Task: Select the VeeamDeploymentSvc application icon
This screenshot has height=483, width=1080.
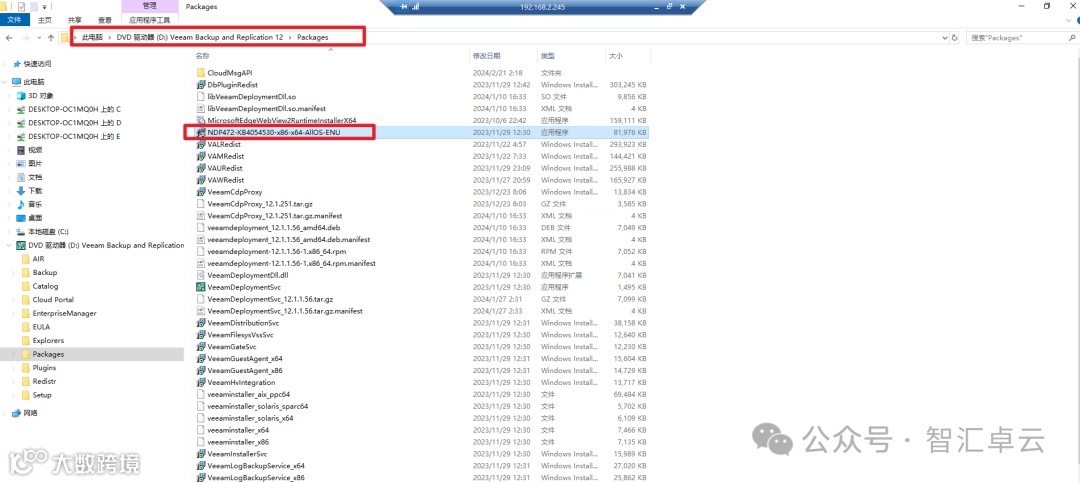Action: [x=200, y=287]
